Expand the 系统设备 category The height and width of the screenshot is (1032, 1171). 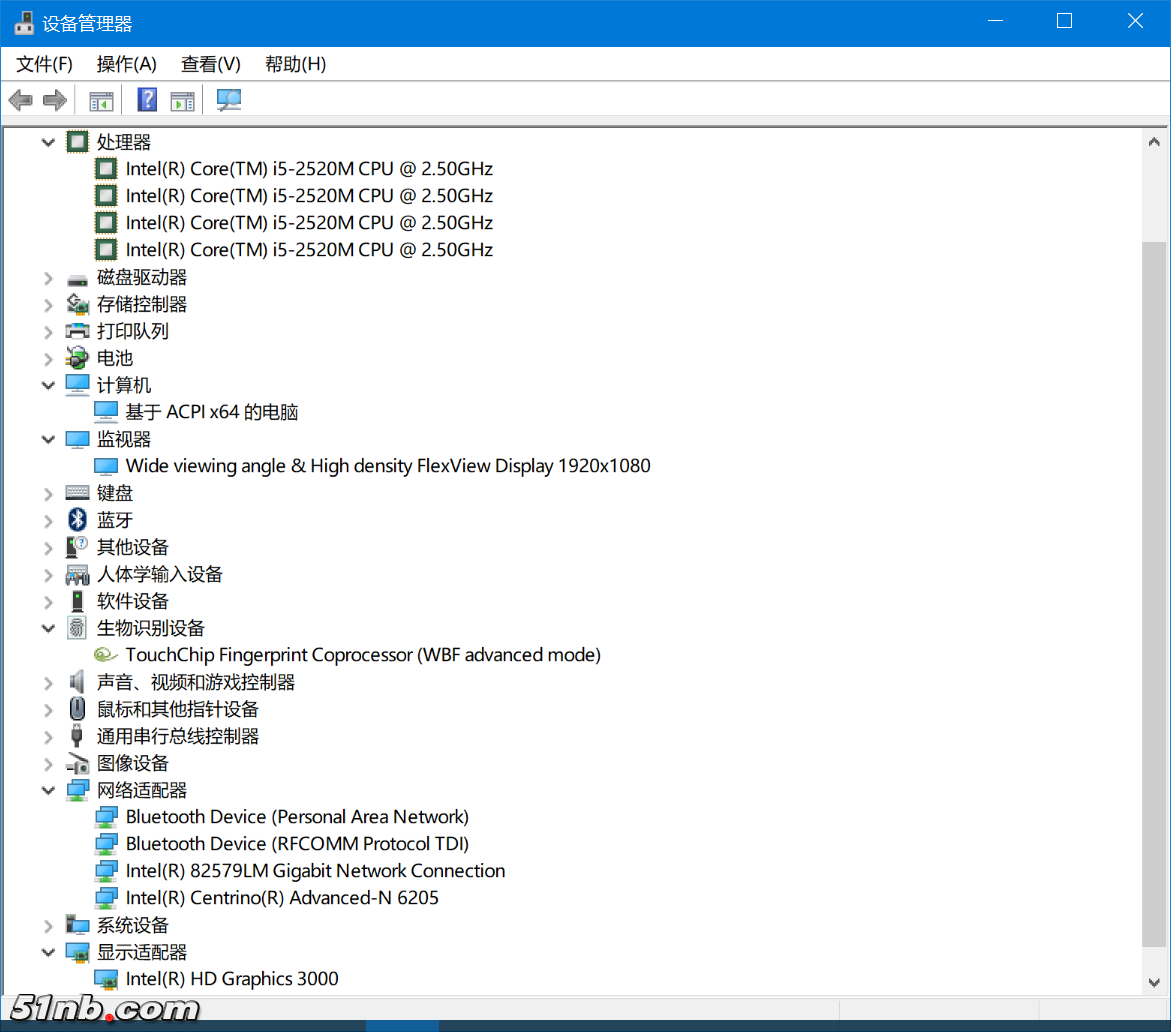(x=48, y=925)
